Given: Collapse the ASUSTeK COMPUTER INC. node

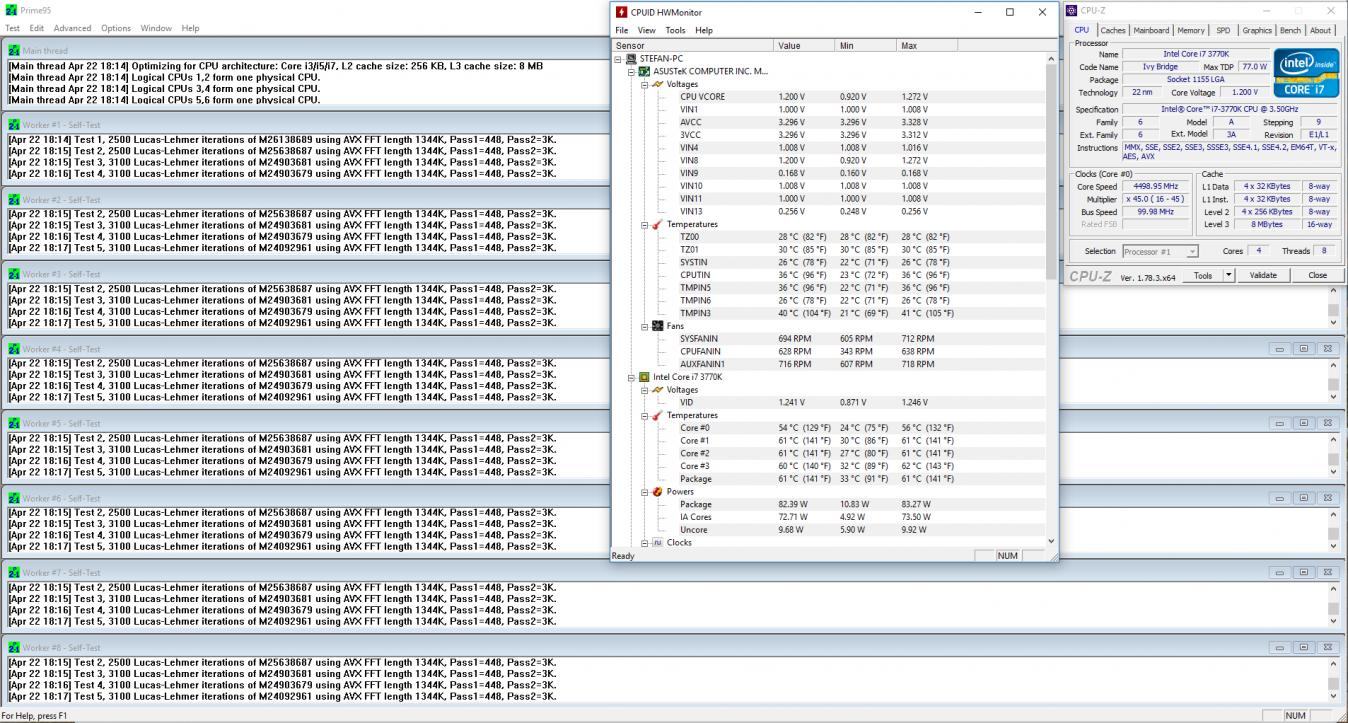Looking at the screenshot, I should (x=632, y=72).
